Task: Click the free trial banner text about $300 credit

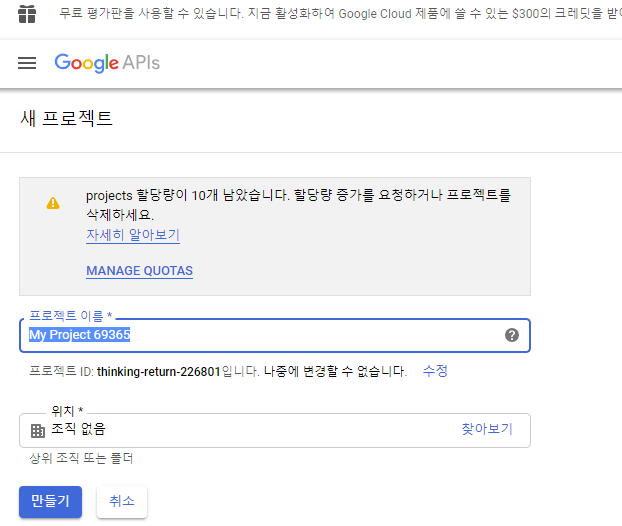Action: pos(340,14)
